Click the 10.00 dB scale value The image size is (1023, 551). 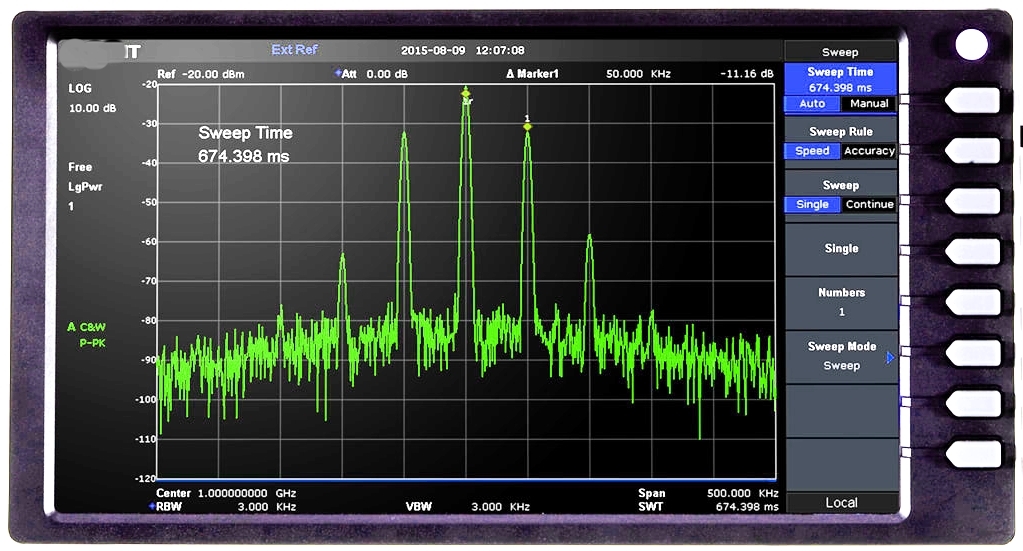[x=93, y=108]
